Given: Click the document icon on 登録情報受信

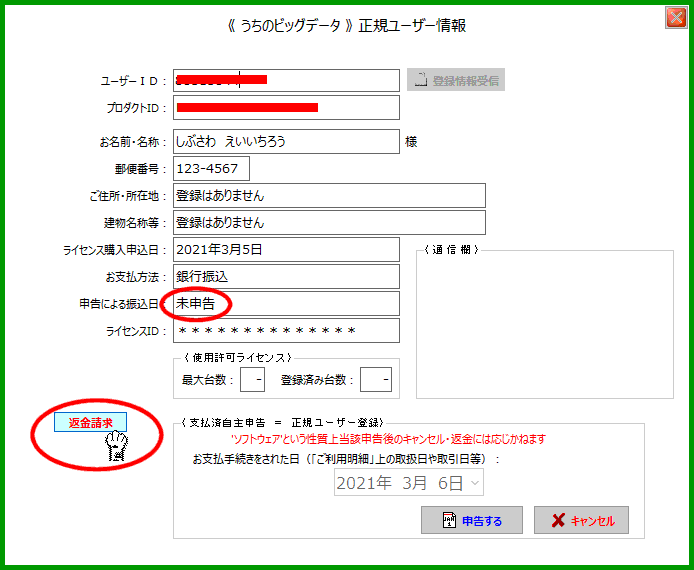Looking at the screenshot, I should [421, 80].
